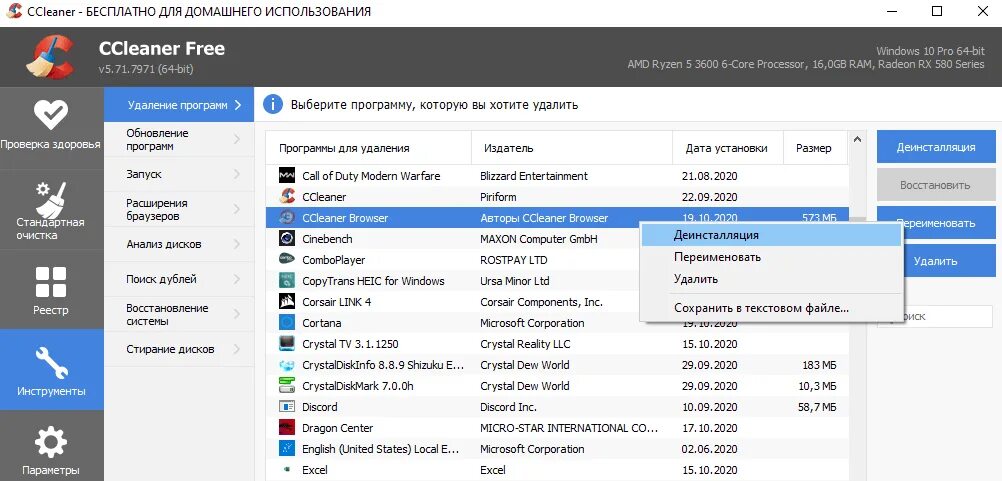This screenshot has height=481, width=1002.
Task: Click the CCleaner title bar app icon
Action: (14, 11)
